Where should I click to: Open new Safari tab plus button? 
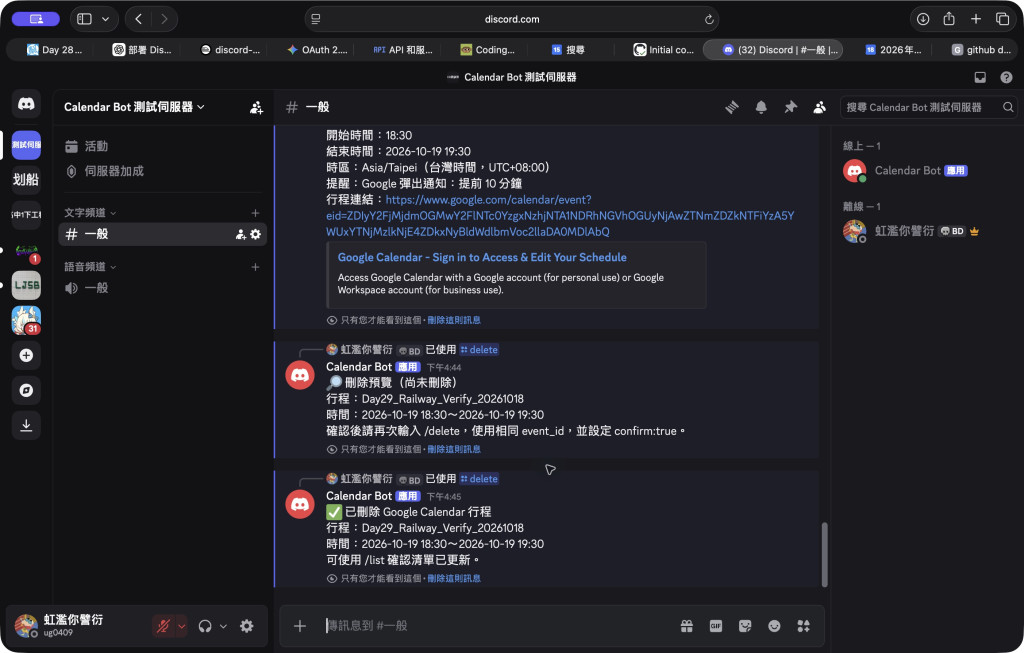click(976, 19)
